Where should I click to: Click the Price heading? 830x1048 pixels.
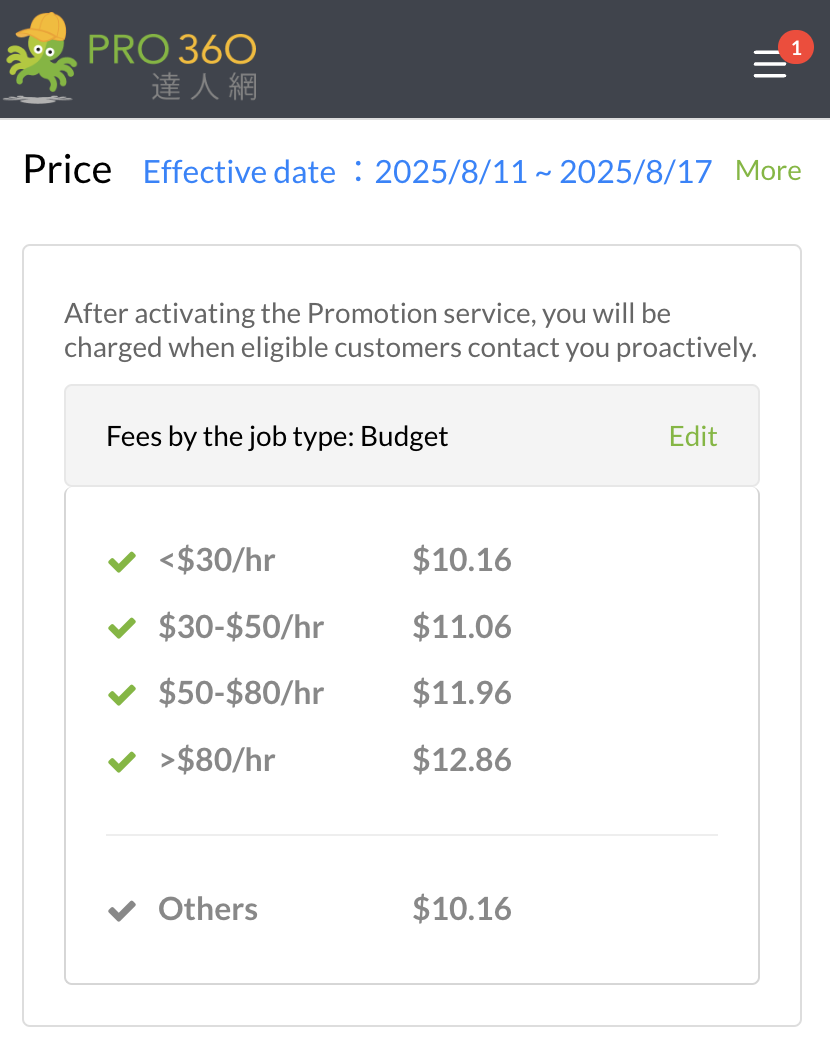tap(67, 170)
